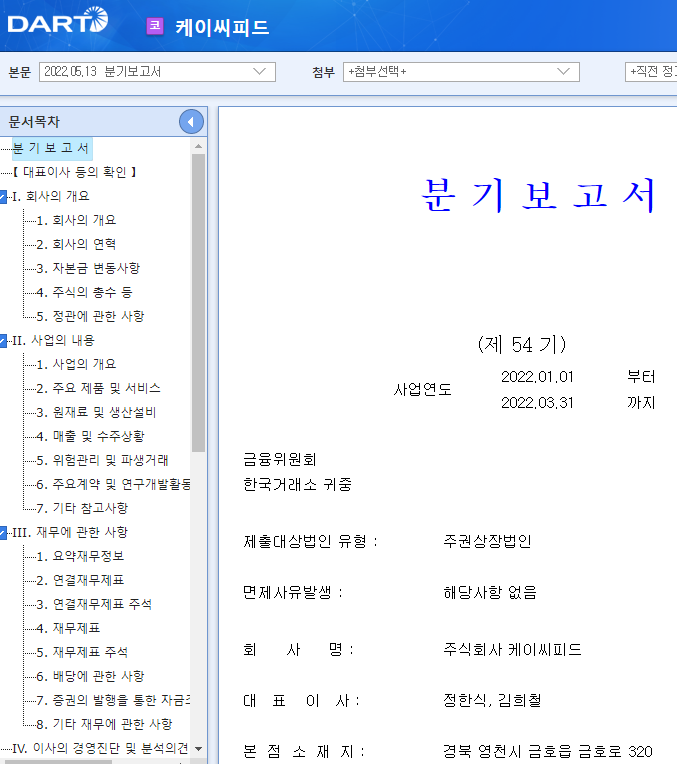Open II. 사업의 내용 chapter

(53, 340)
